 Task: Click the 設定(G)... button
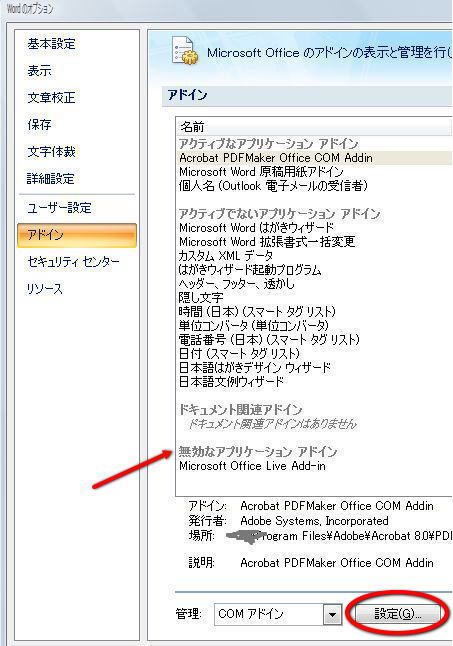[x=397, y=614]
